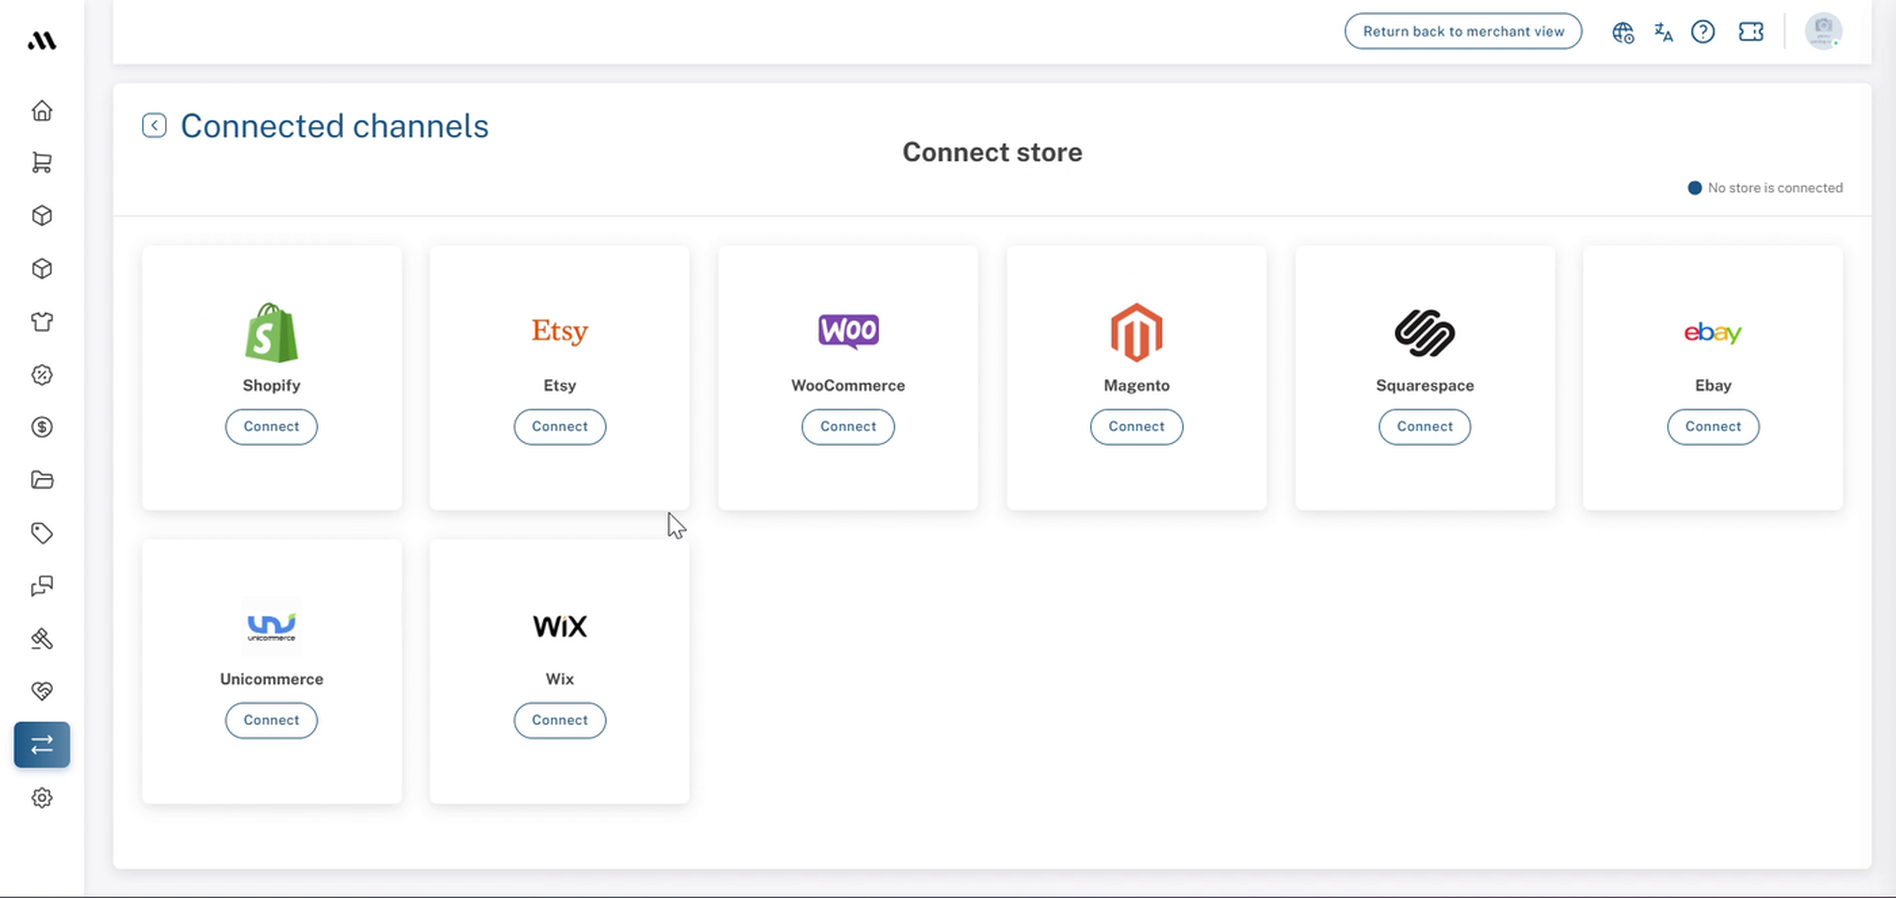Open the home icon in sidebar
Viewport: 1896px width, 898px height.
pyautogui.click(x=42, y=110)
